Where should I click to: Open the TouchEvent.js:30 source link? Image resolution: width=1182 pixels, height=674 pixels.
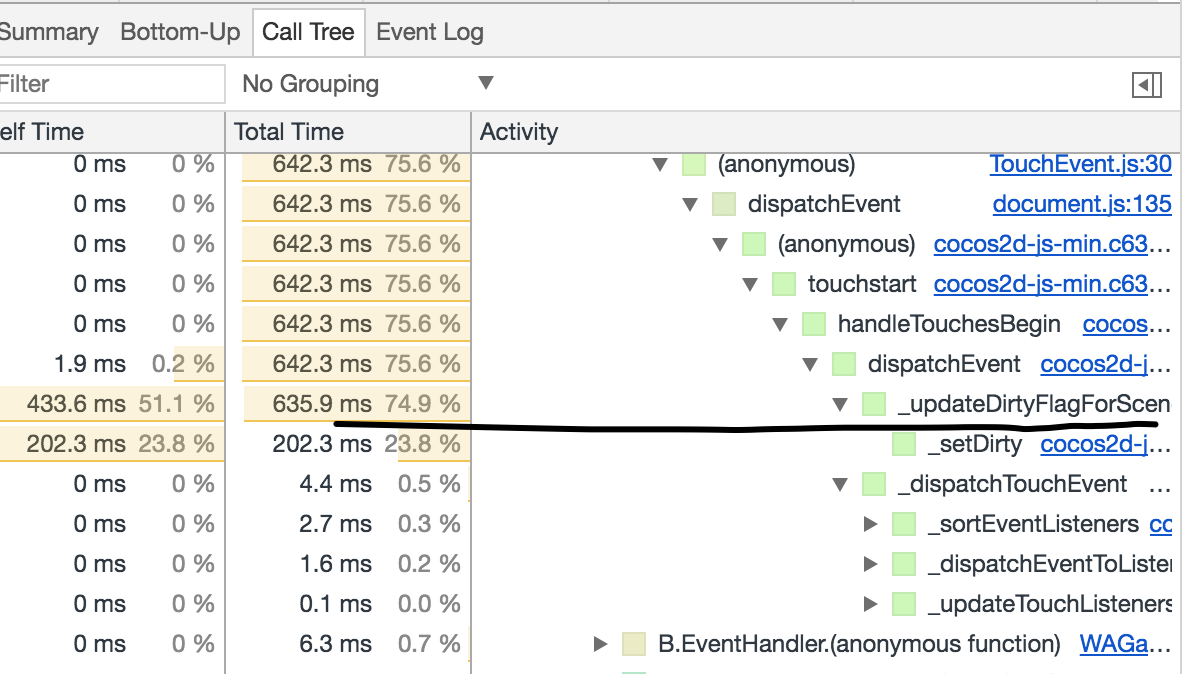click(x=1080, y=164)
